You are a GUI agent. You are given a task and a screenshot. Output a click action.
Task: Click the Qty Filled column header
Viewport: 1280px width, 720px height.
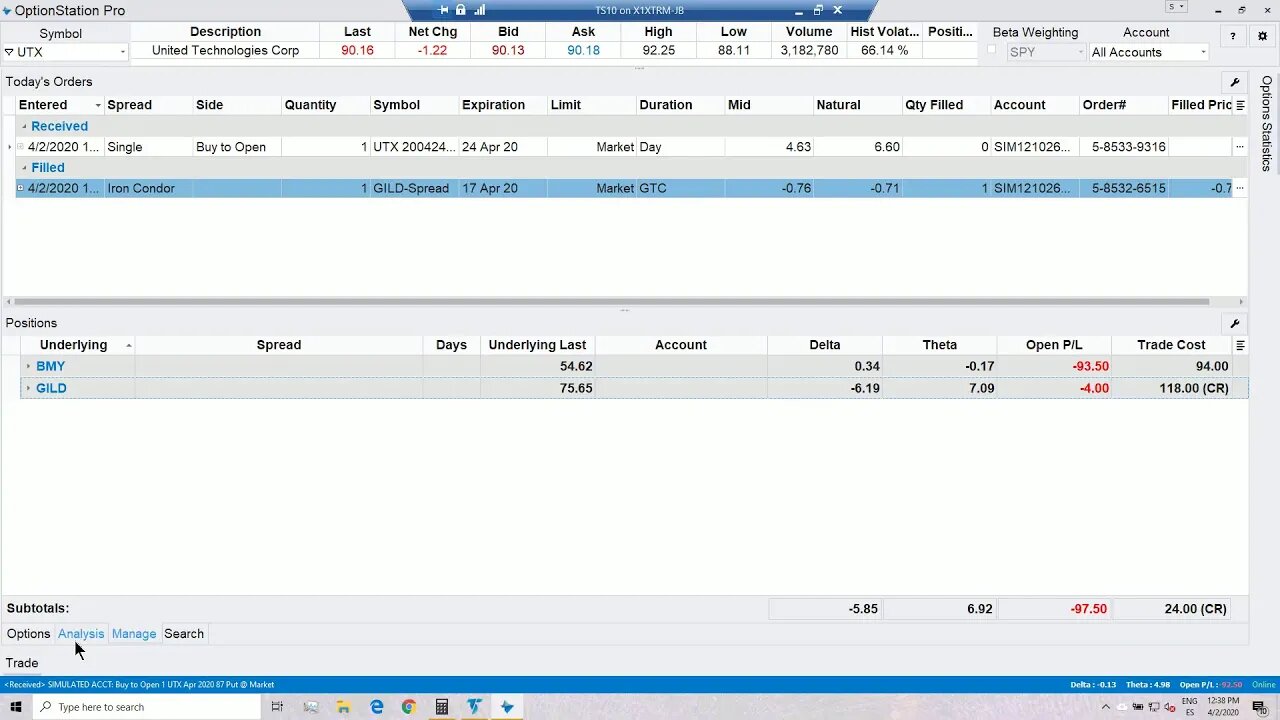[945, 105]
